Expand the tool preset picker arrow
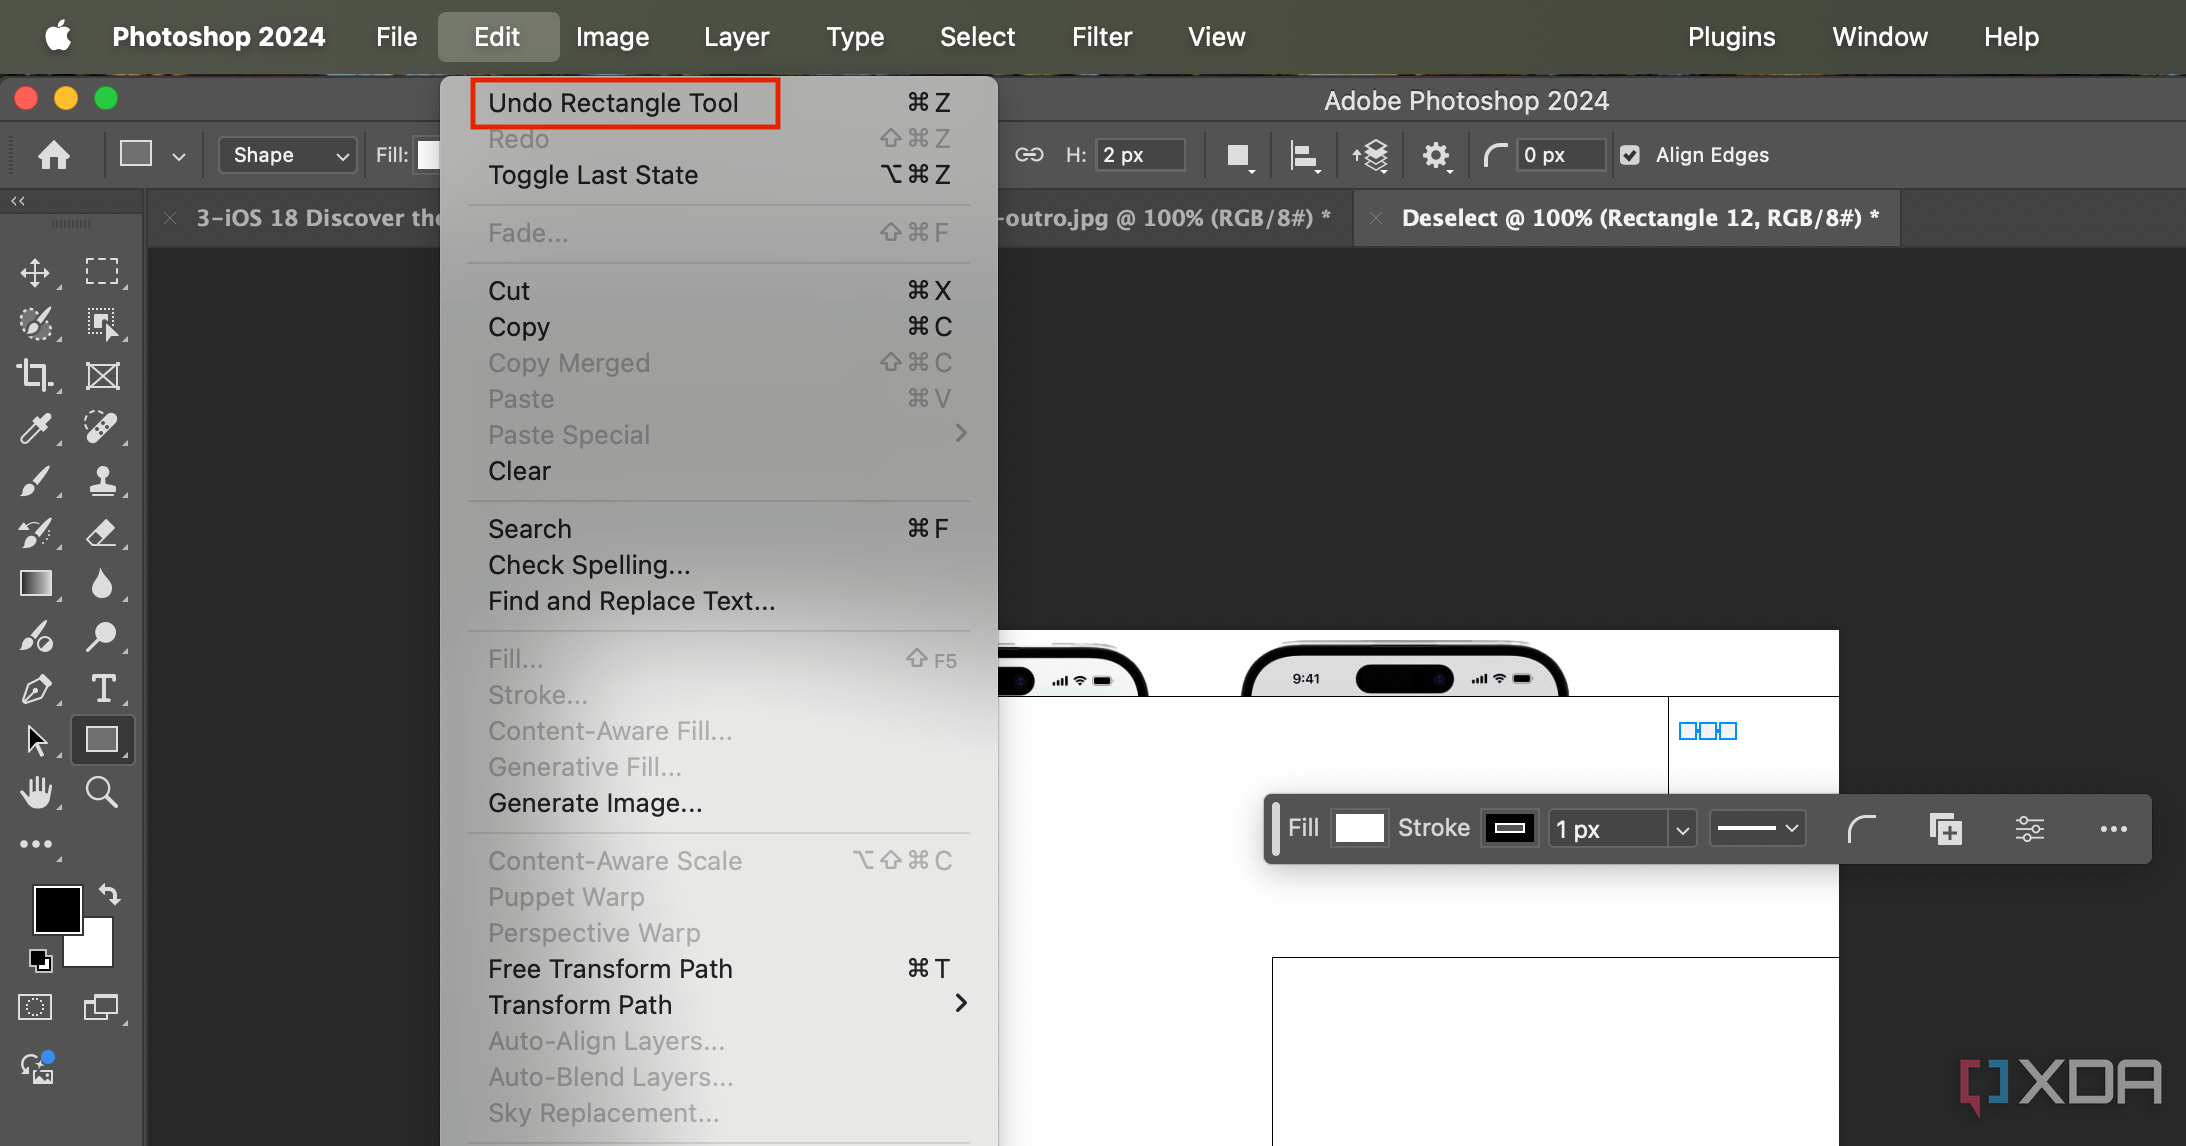The height and width of the screenshot is (1146, 2186). pos(179,156)
